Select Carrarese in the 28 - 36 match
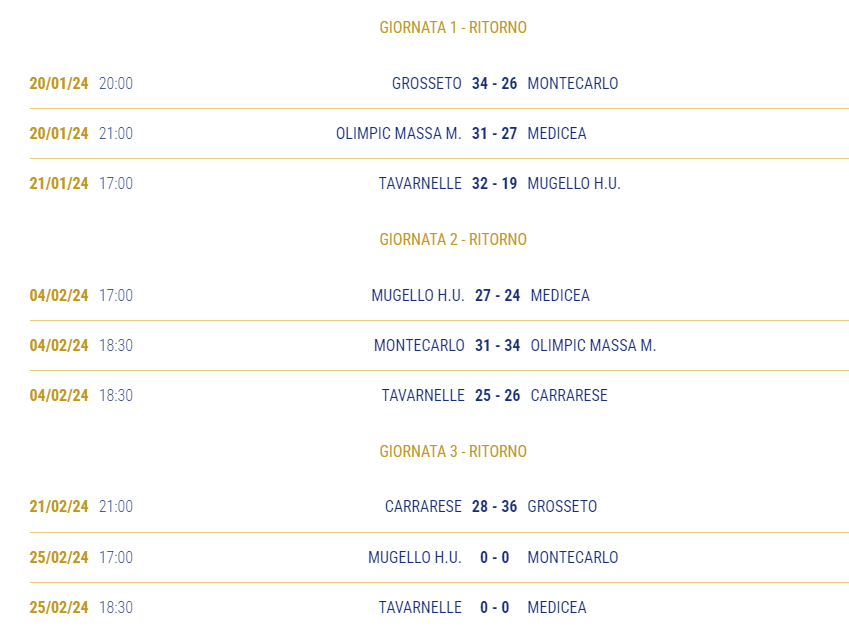This screenshot has height=634, width=849. [x=423, y=506]
